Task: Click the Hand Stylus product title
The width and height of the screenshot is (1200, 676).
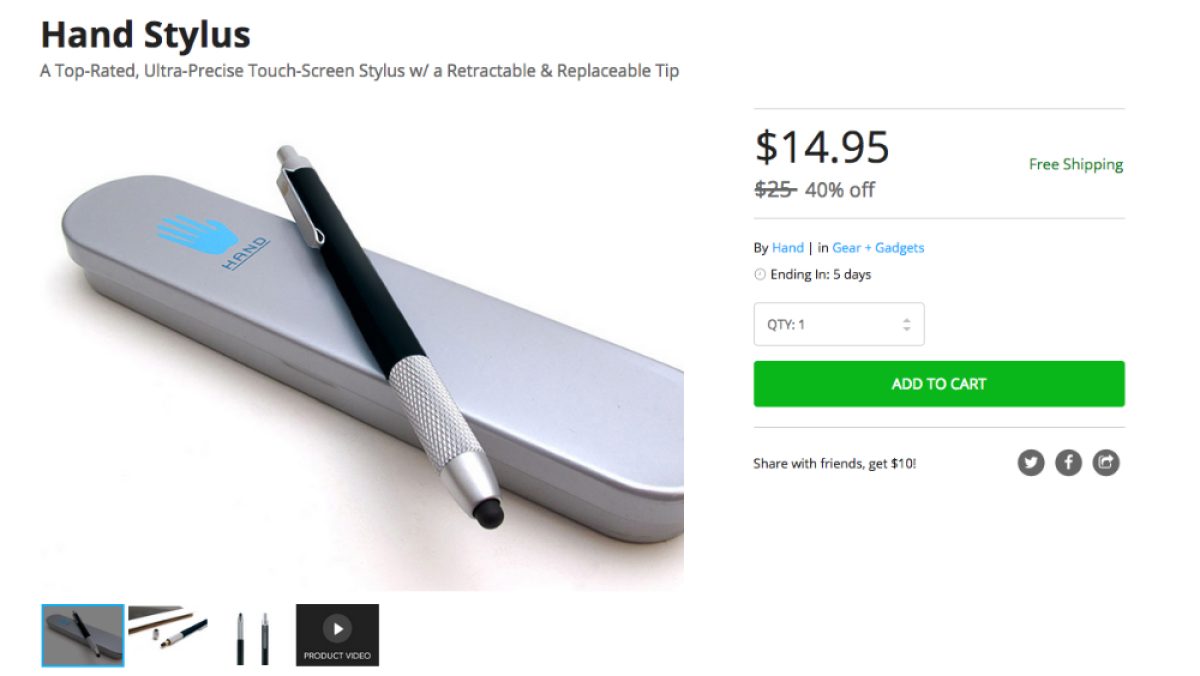Action: [x=145, y=35]
